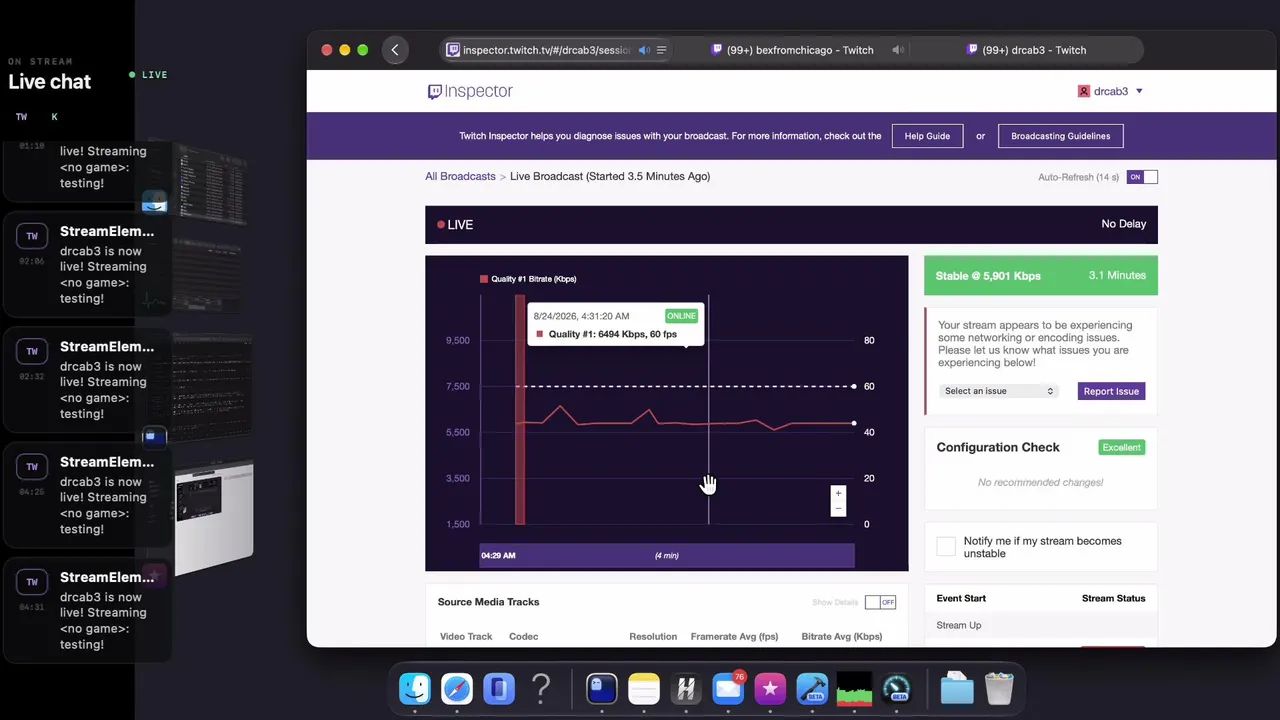Click the TW badge on 04:31 message

pos(32,582)
